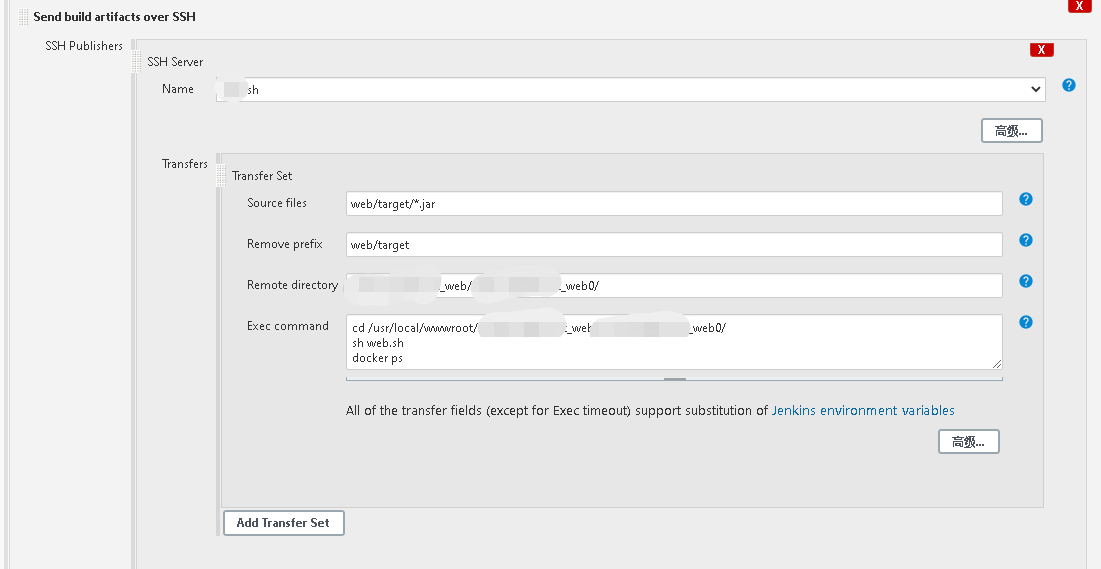Screen dimensions: 1101x569
Task: Click inside the Exec command textarea
Action: (674, 342)
